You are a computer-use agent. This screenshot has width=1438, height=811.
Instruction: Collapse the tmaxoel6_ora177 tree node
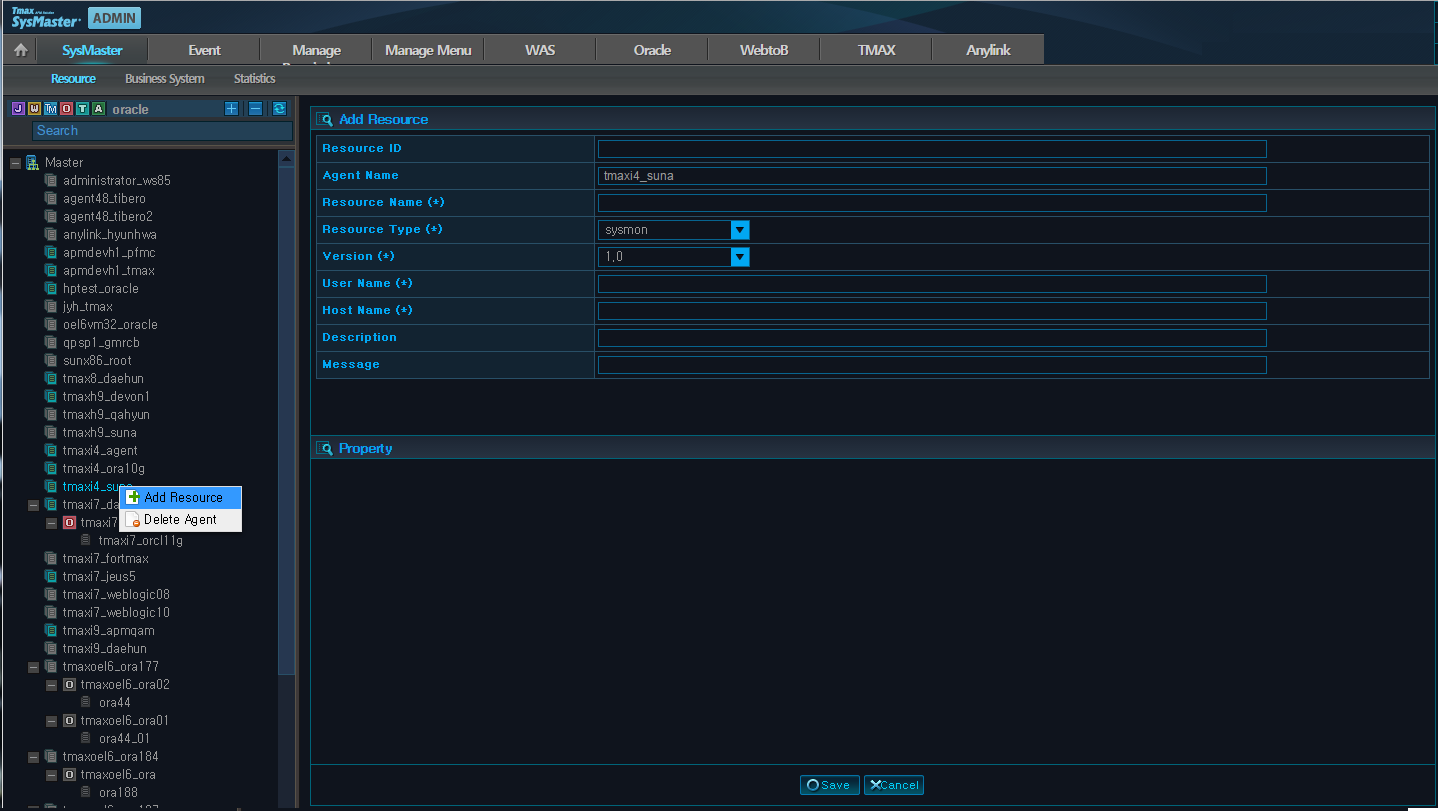pyautogui.click(x=33, y=667)
